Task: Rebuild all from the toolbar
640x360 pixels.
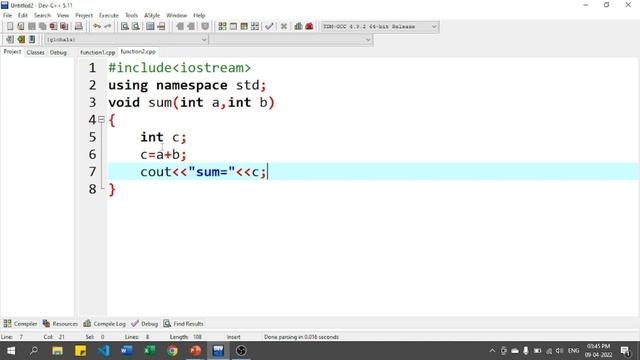Action: [255, 27]
